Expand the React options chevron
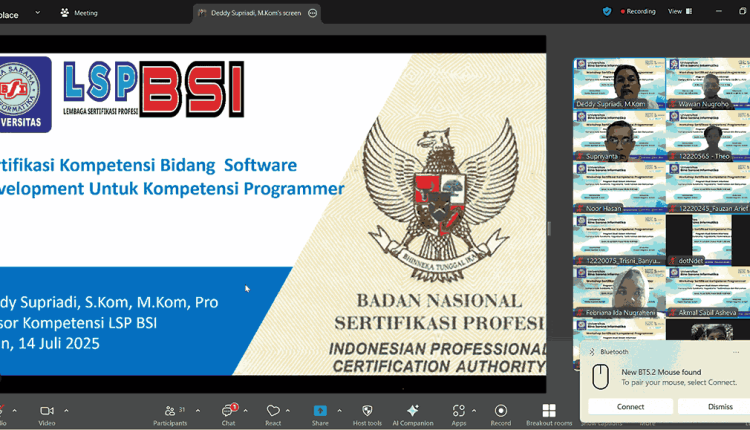The image size is (750, 430). pyautogui.click(x=288, y=410)
